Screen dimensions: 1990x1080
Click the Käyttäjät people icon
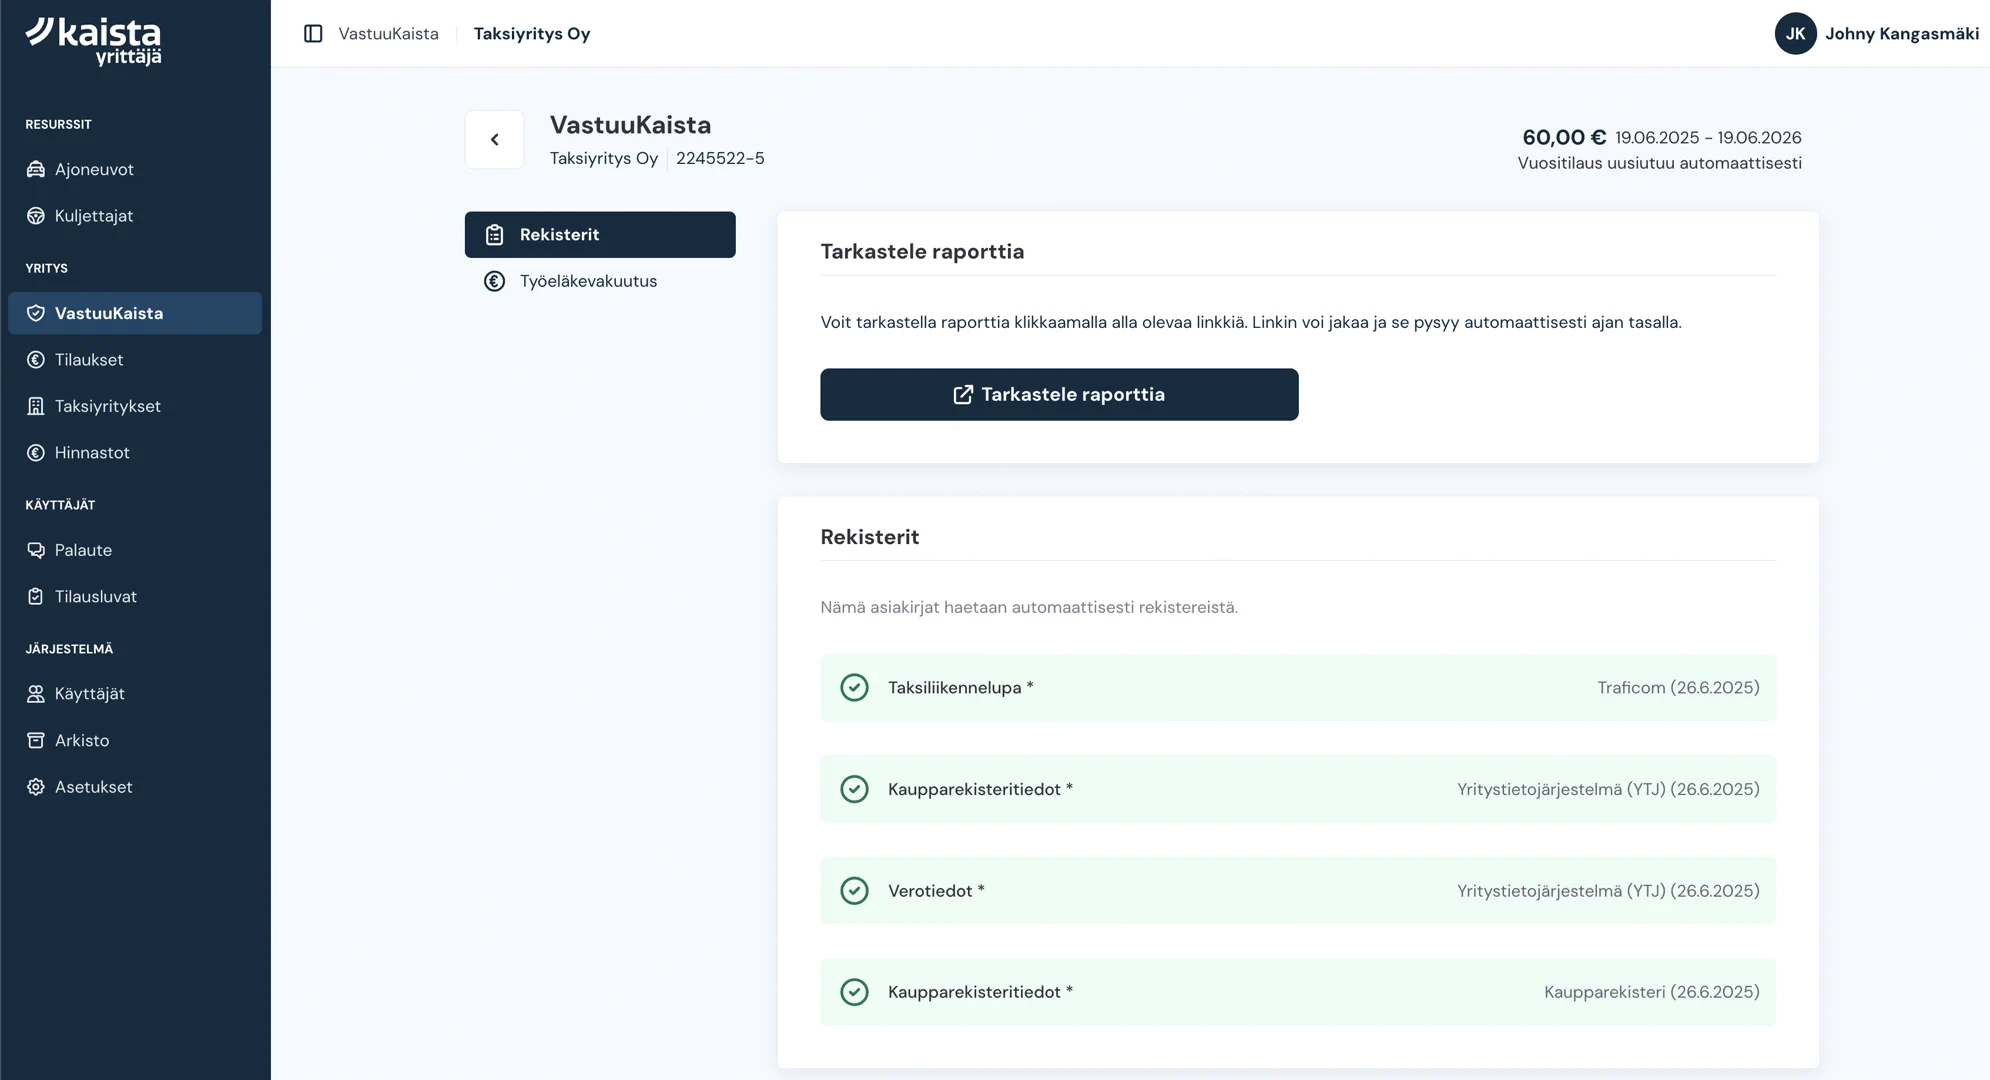[x=36, y=694]
